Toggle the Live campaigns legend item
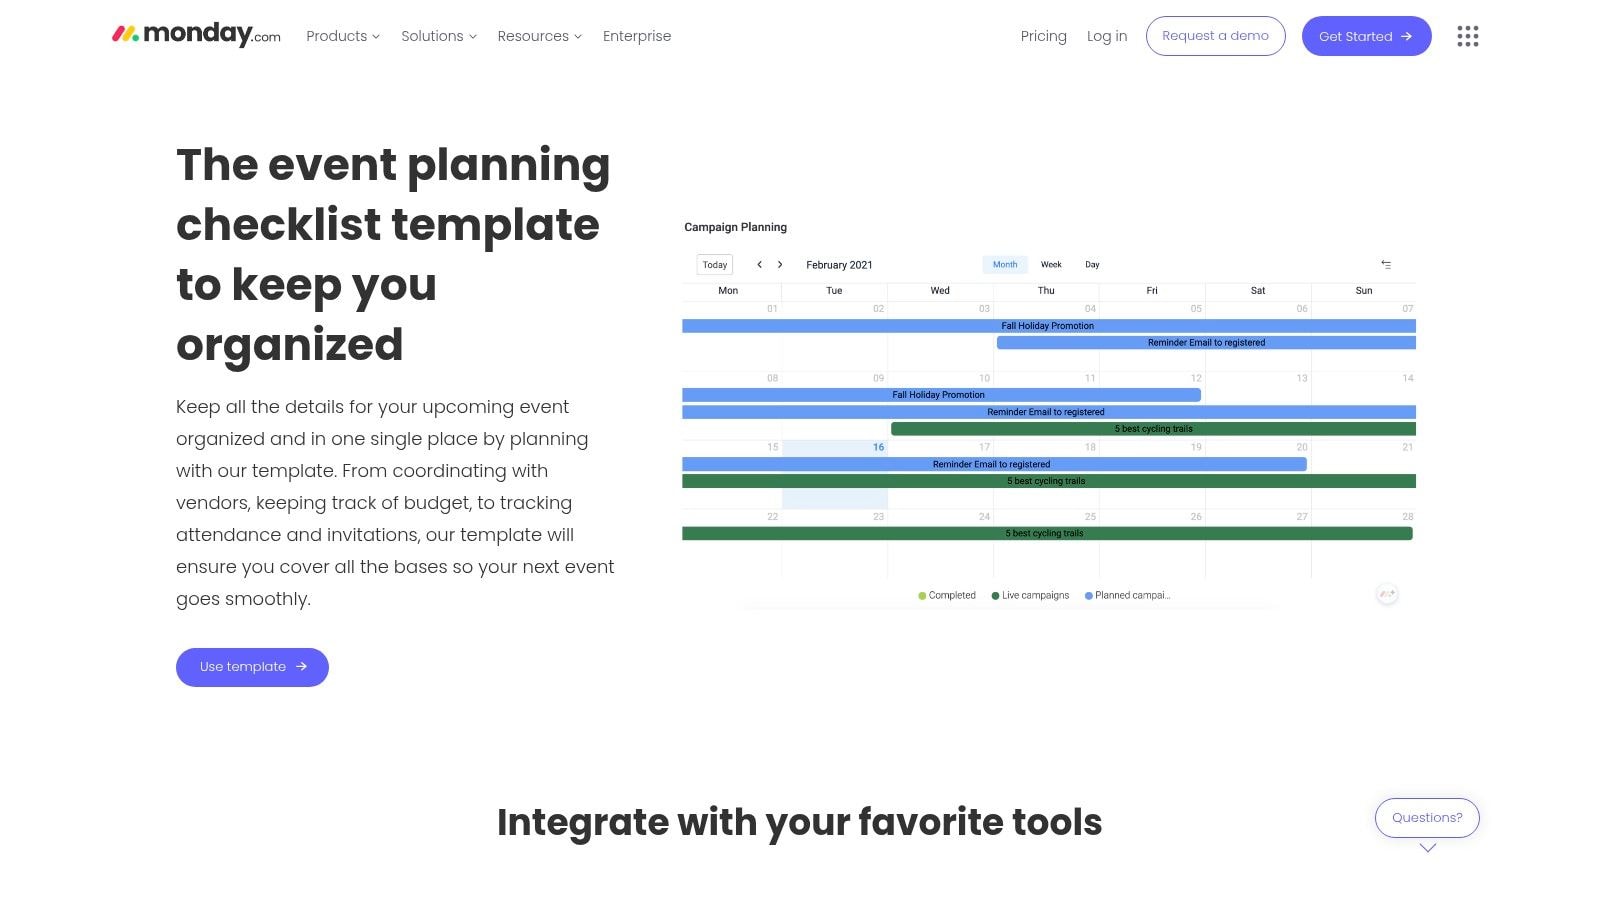 point(1029,594)
